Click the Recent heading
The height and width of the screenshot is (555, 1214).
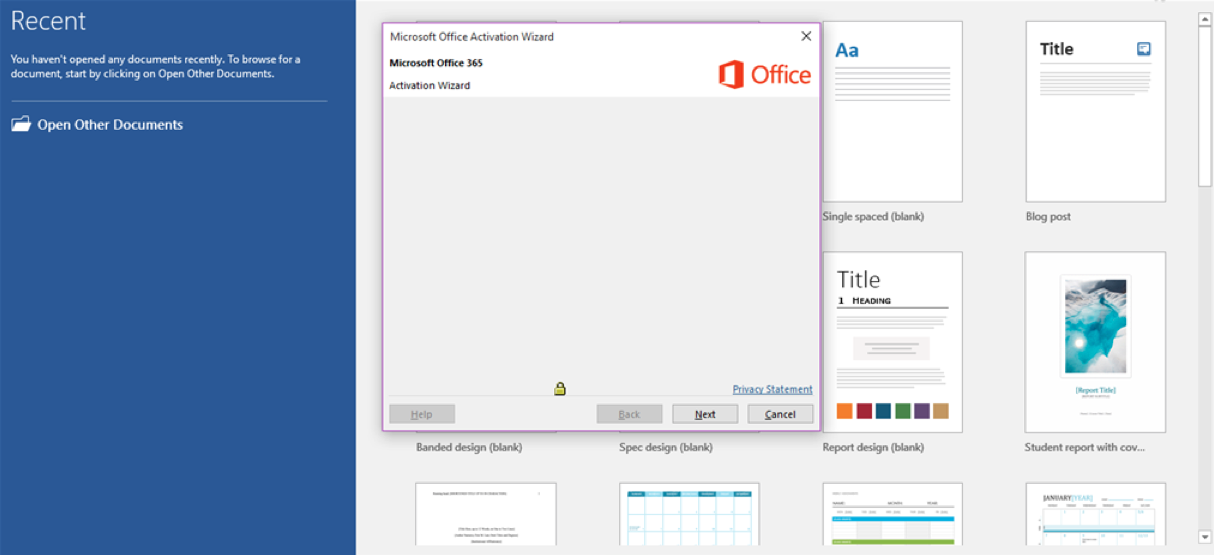pyautogui.click(x=48, y=21)
